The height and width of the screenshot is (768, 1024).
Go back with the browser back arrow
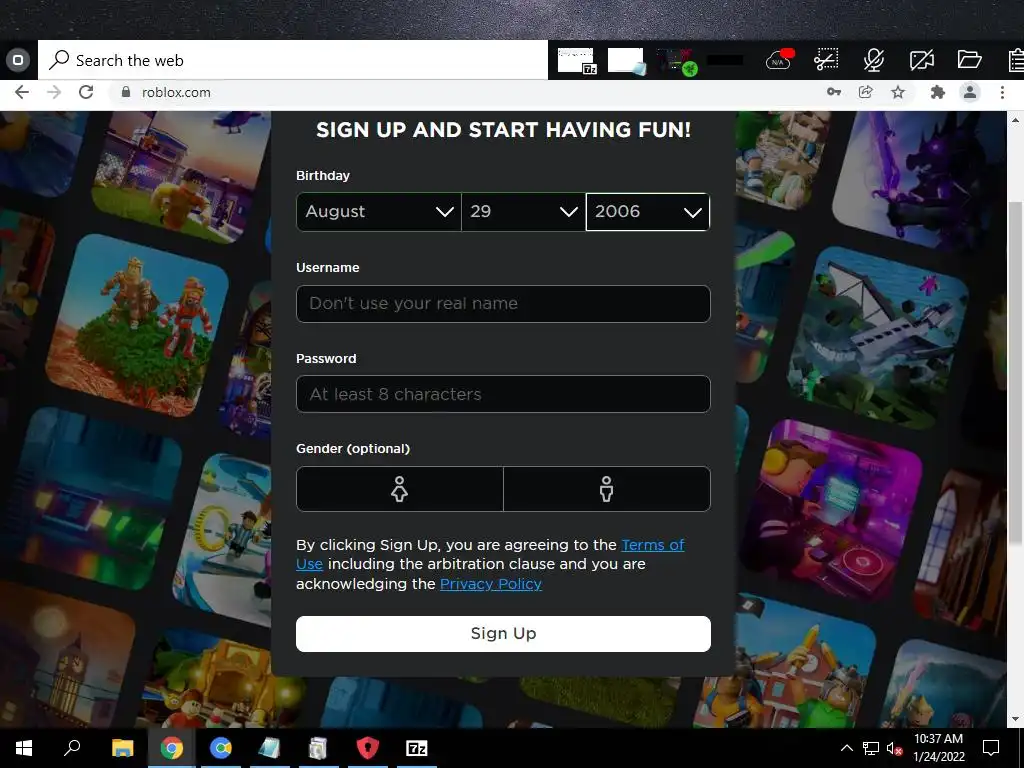[x=22, y=92]
